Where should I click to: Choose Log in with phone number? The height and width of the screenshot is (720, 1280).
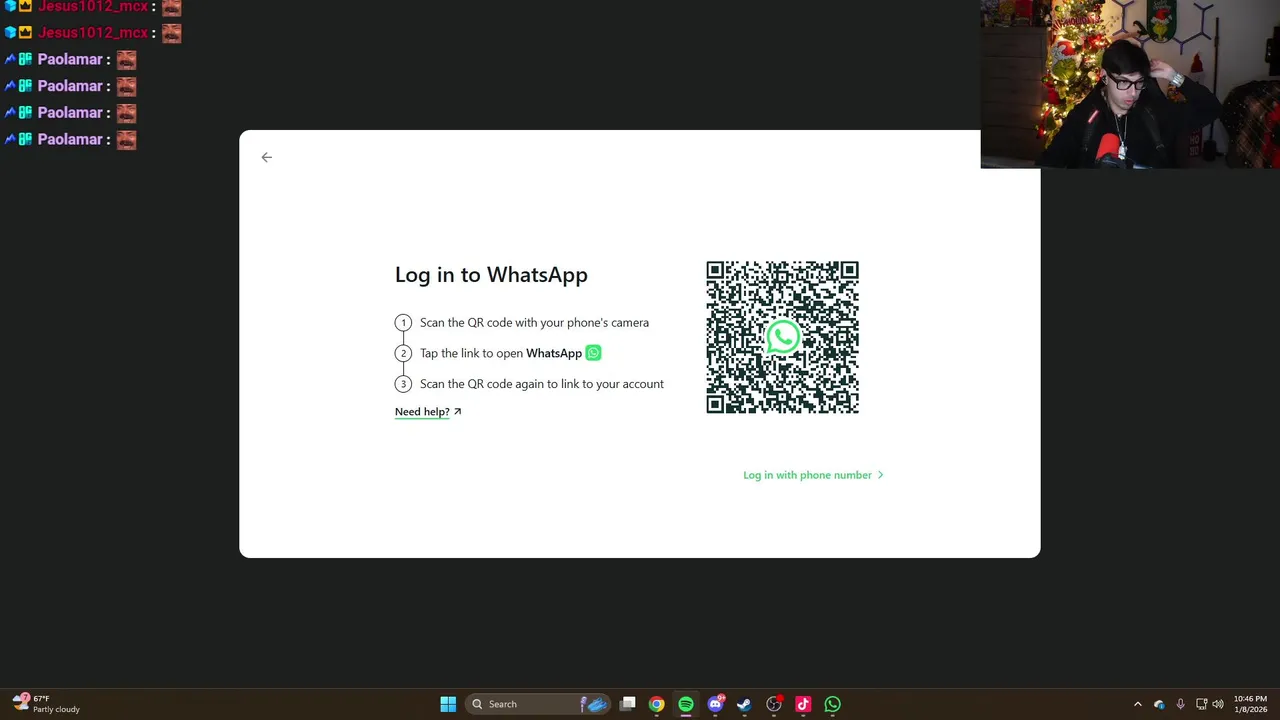[813, 475]
